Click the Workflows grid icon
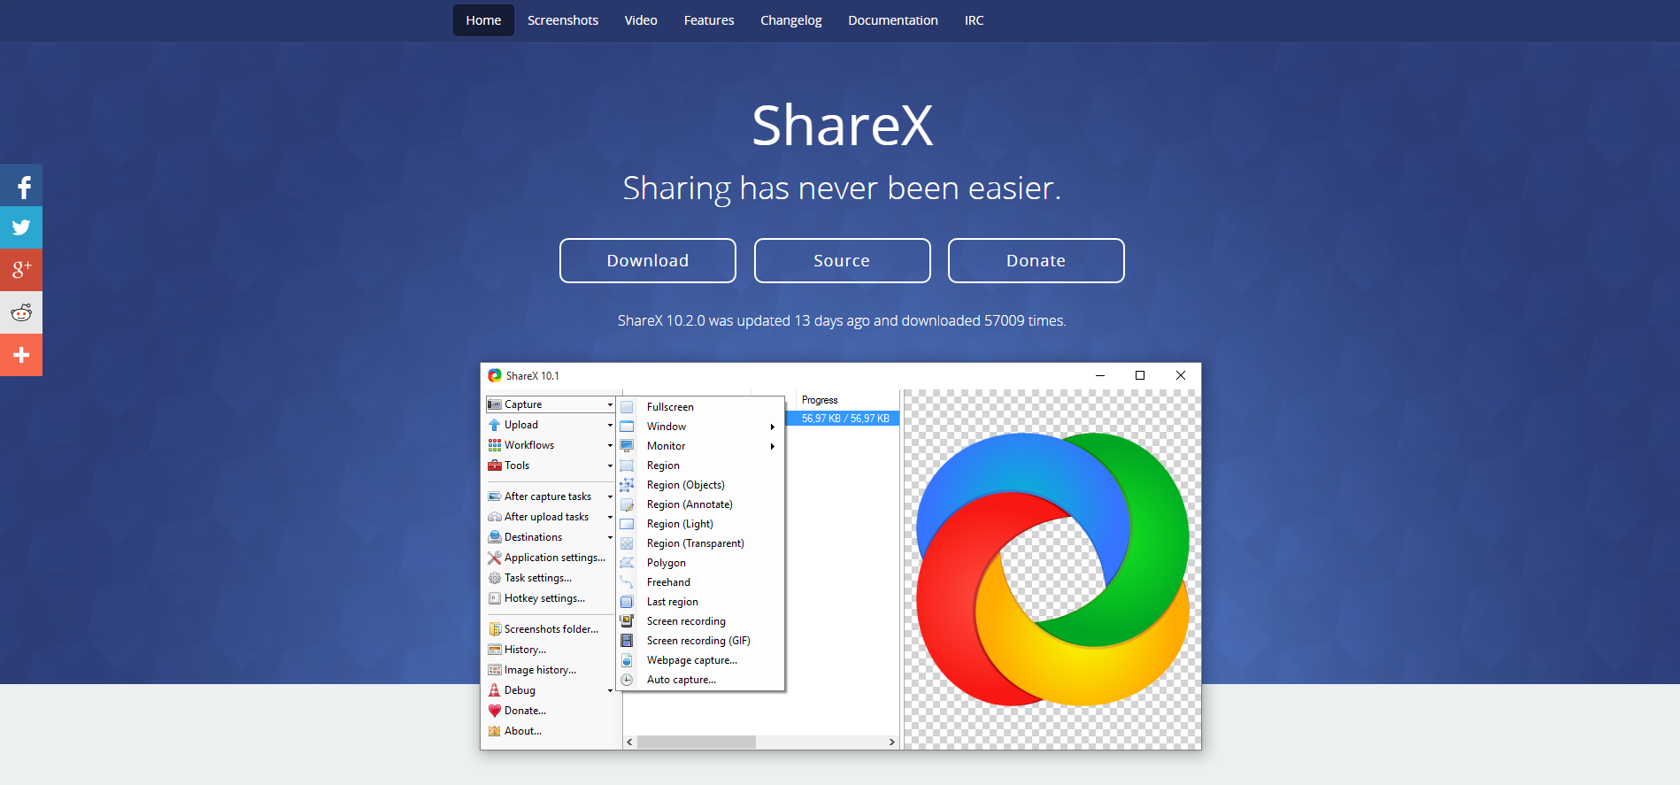Screen dimensions: 1680x785 494,445
